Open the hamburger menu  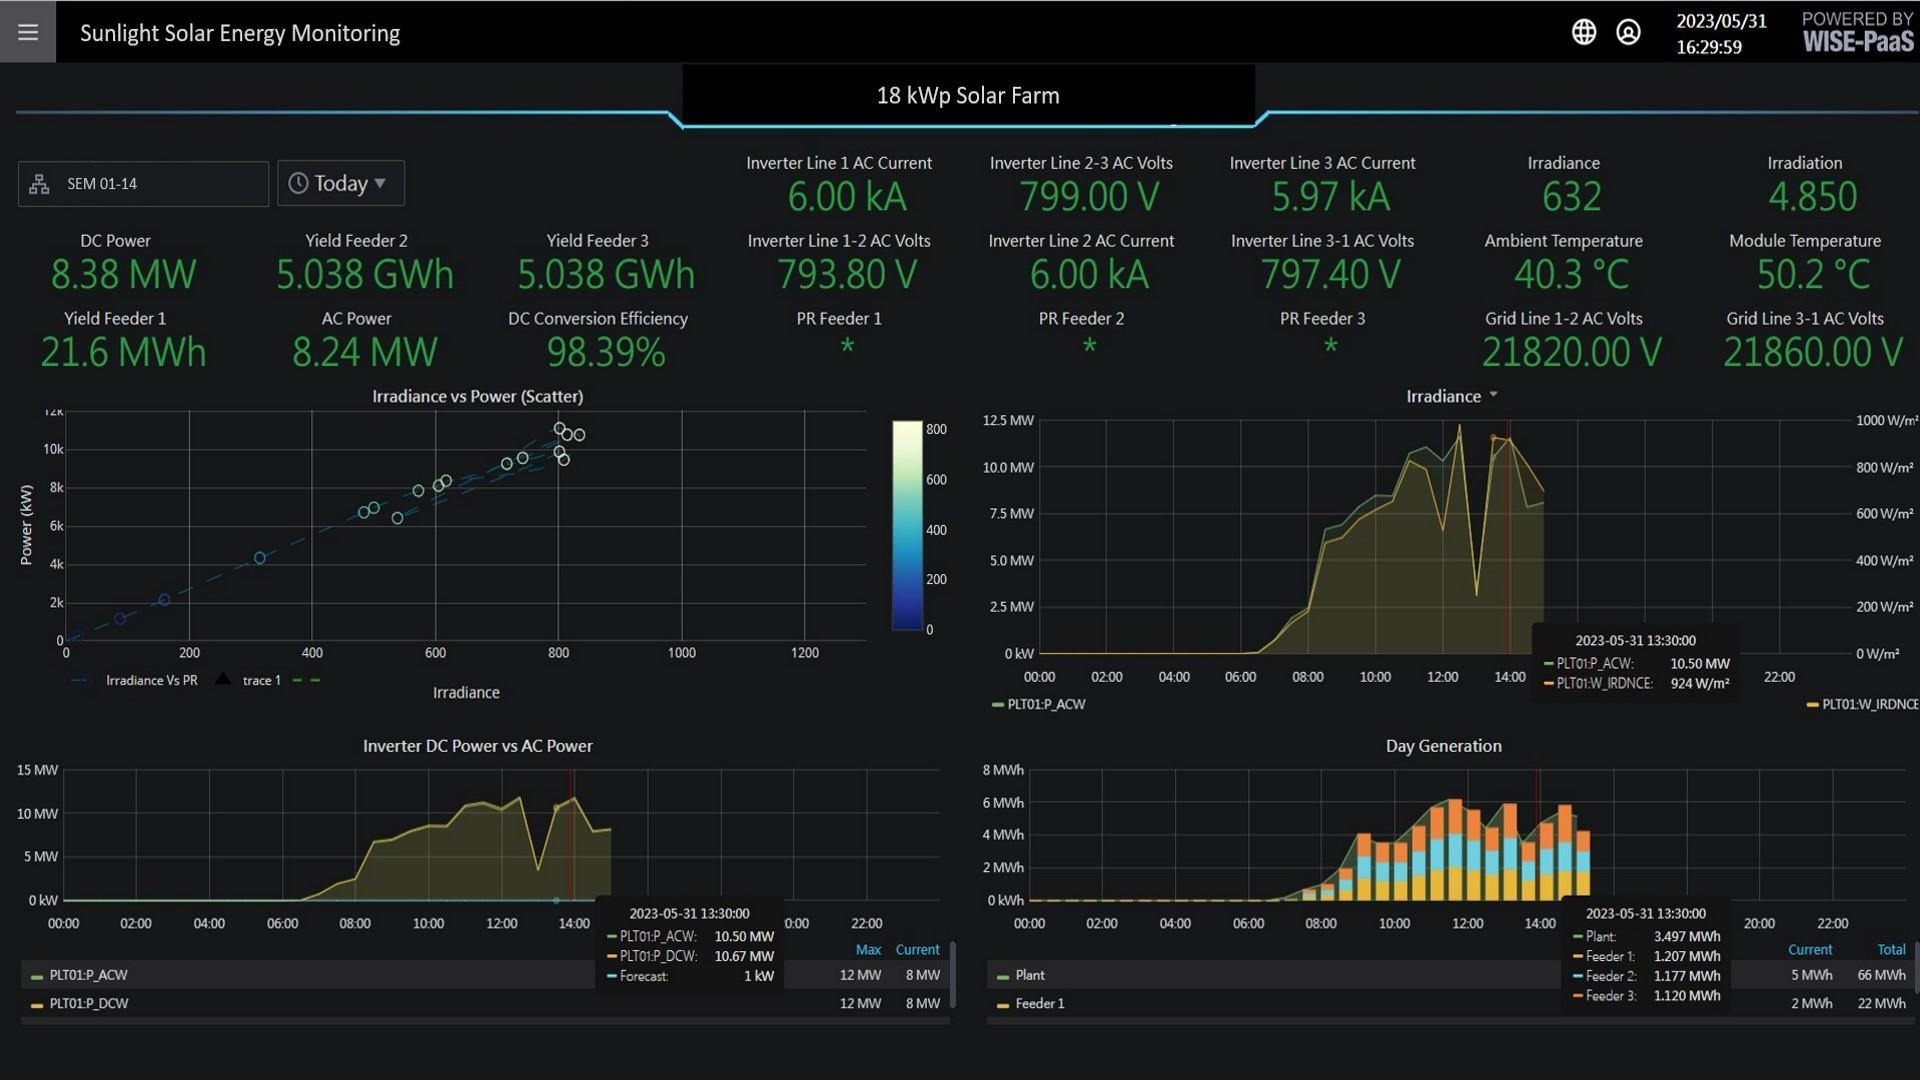28,32
